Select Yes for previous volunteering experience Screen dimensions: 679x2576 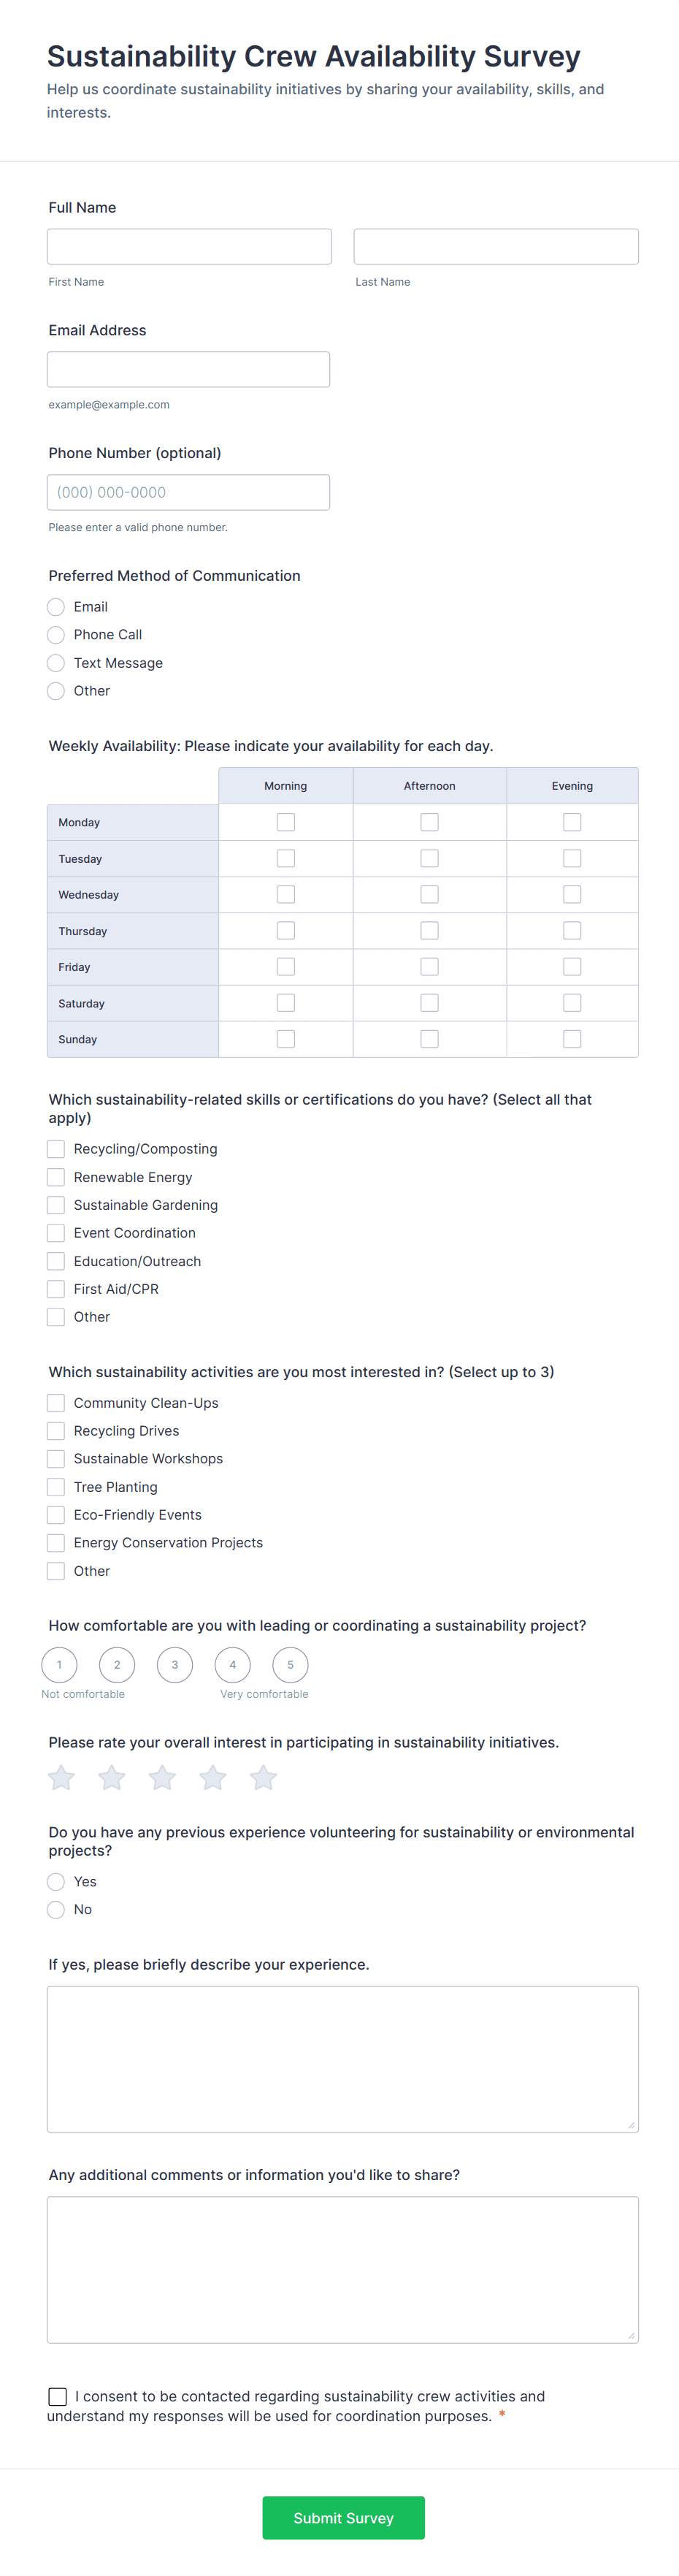pyautogui.click(x=56, y=1881)
